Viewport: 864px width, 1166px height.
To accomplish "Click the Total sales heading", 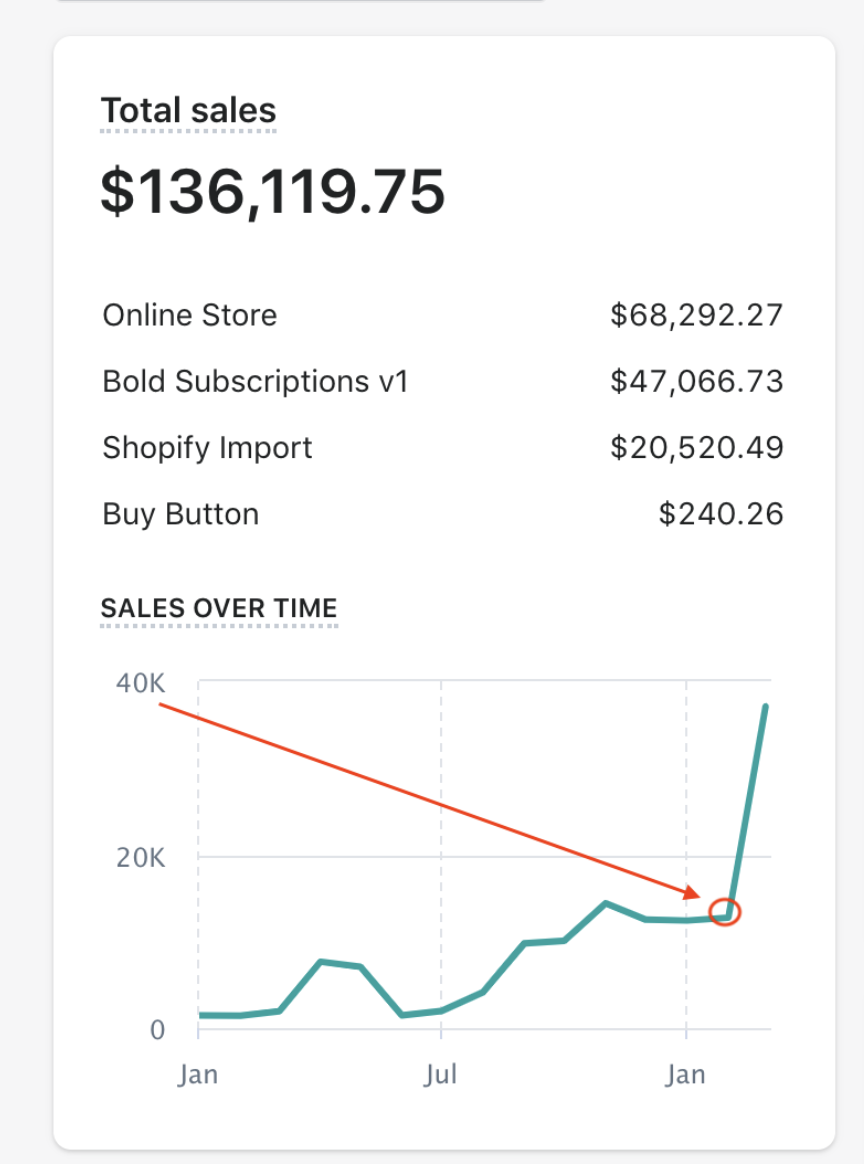I will (x=186, y=110).
